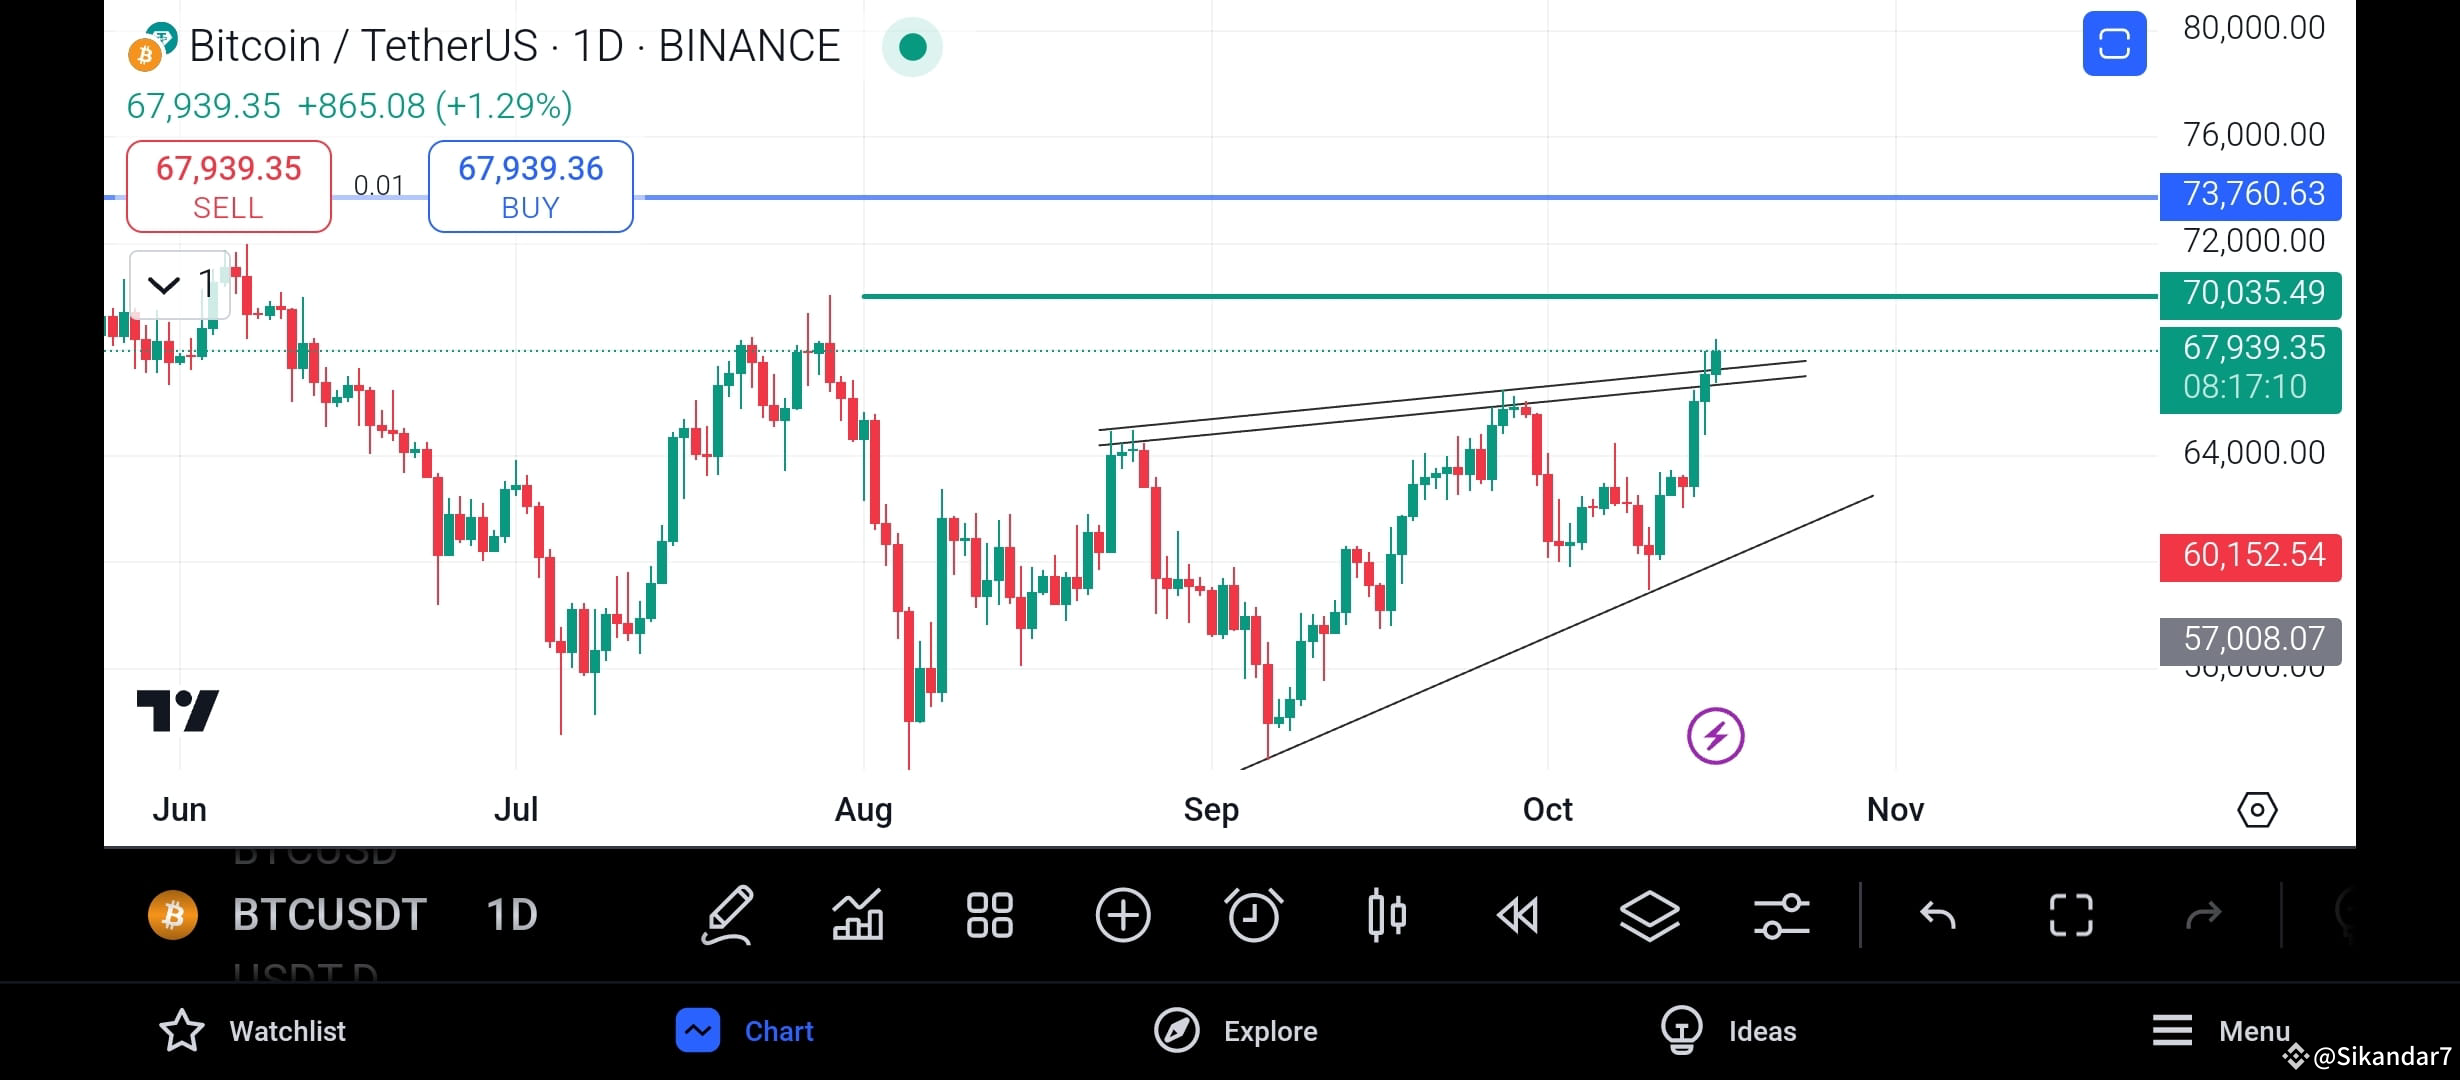Undo the last chart action
Viewport: 2460px width, 1080px height.
tap(1938, 915)
